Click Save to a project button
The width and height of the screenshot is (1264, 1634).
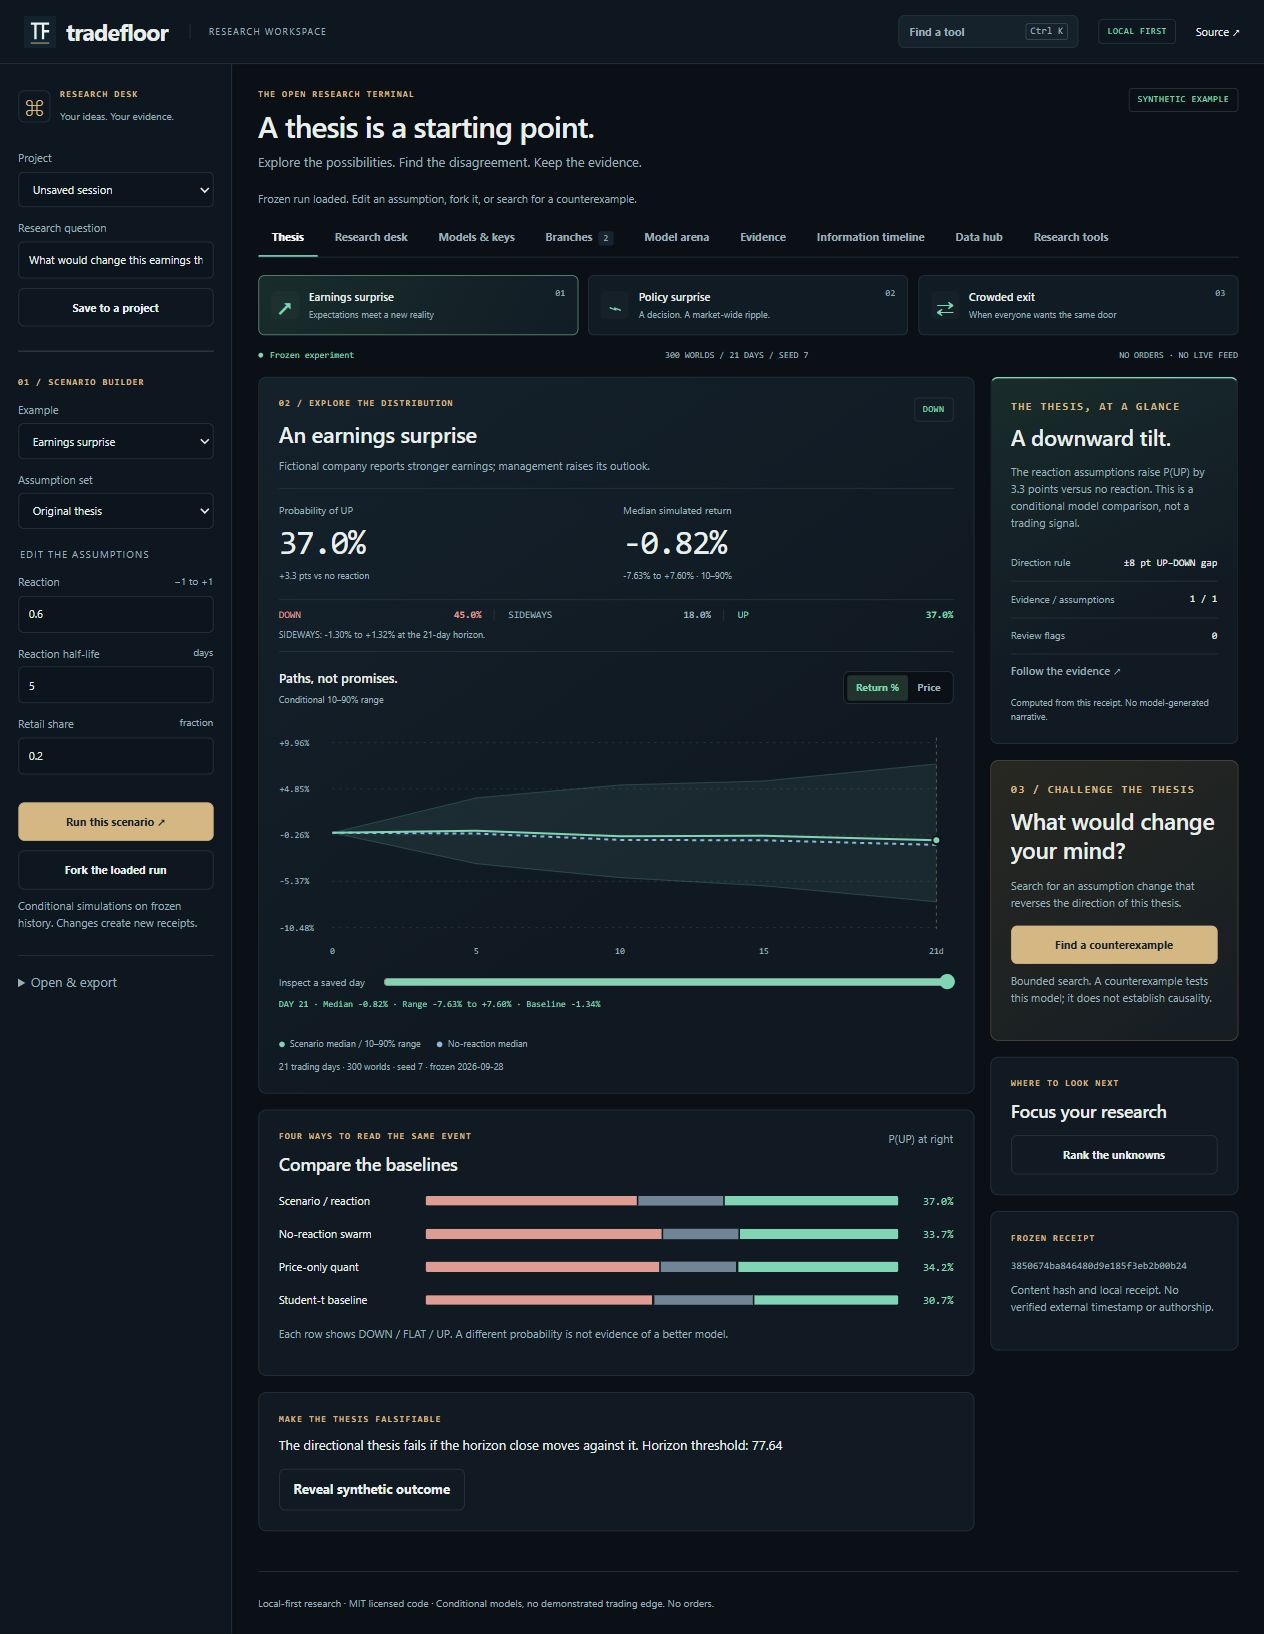tap(116, 308)
